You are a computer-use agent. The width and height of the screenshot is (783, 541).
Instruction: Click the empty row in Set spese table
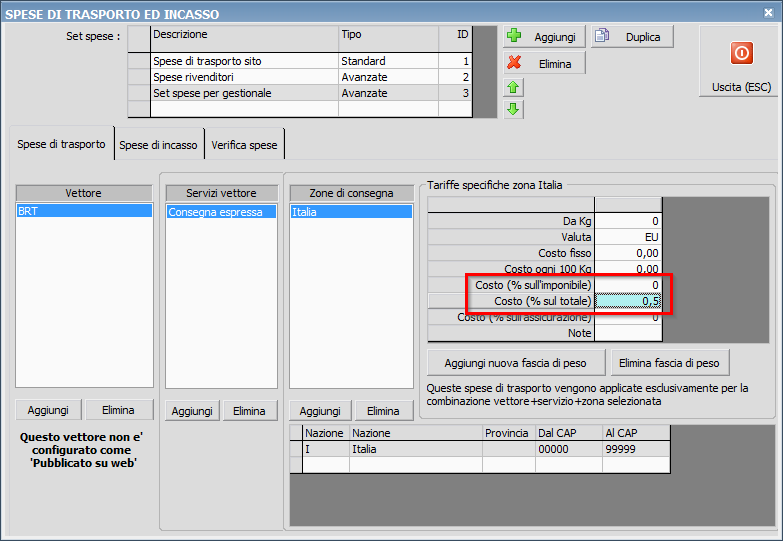coord(300,109)
